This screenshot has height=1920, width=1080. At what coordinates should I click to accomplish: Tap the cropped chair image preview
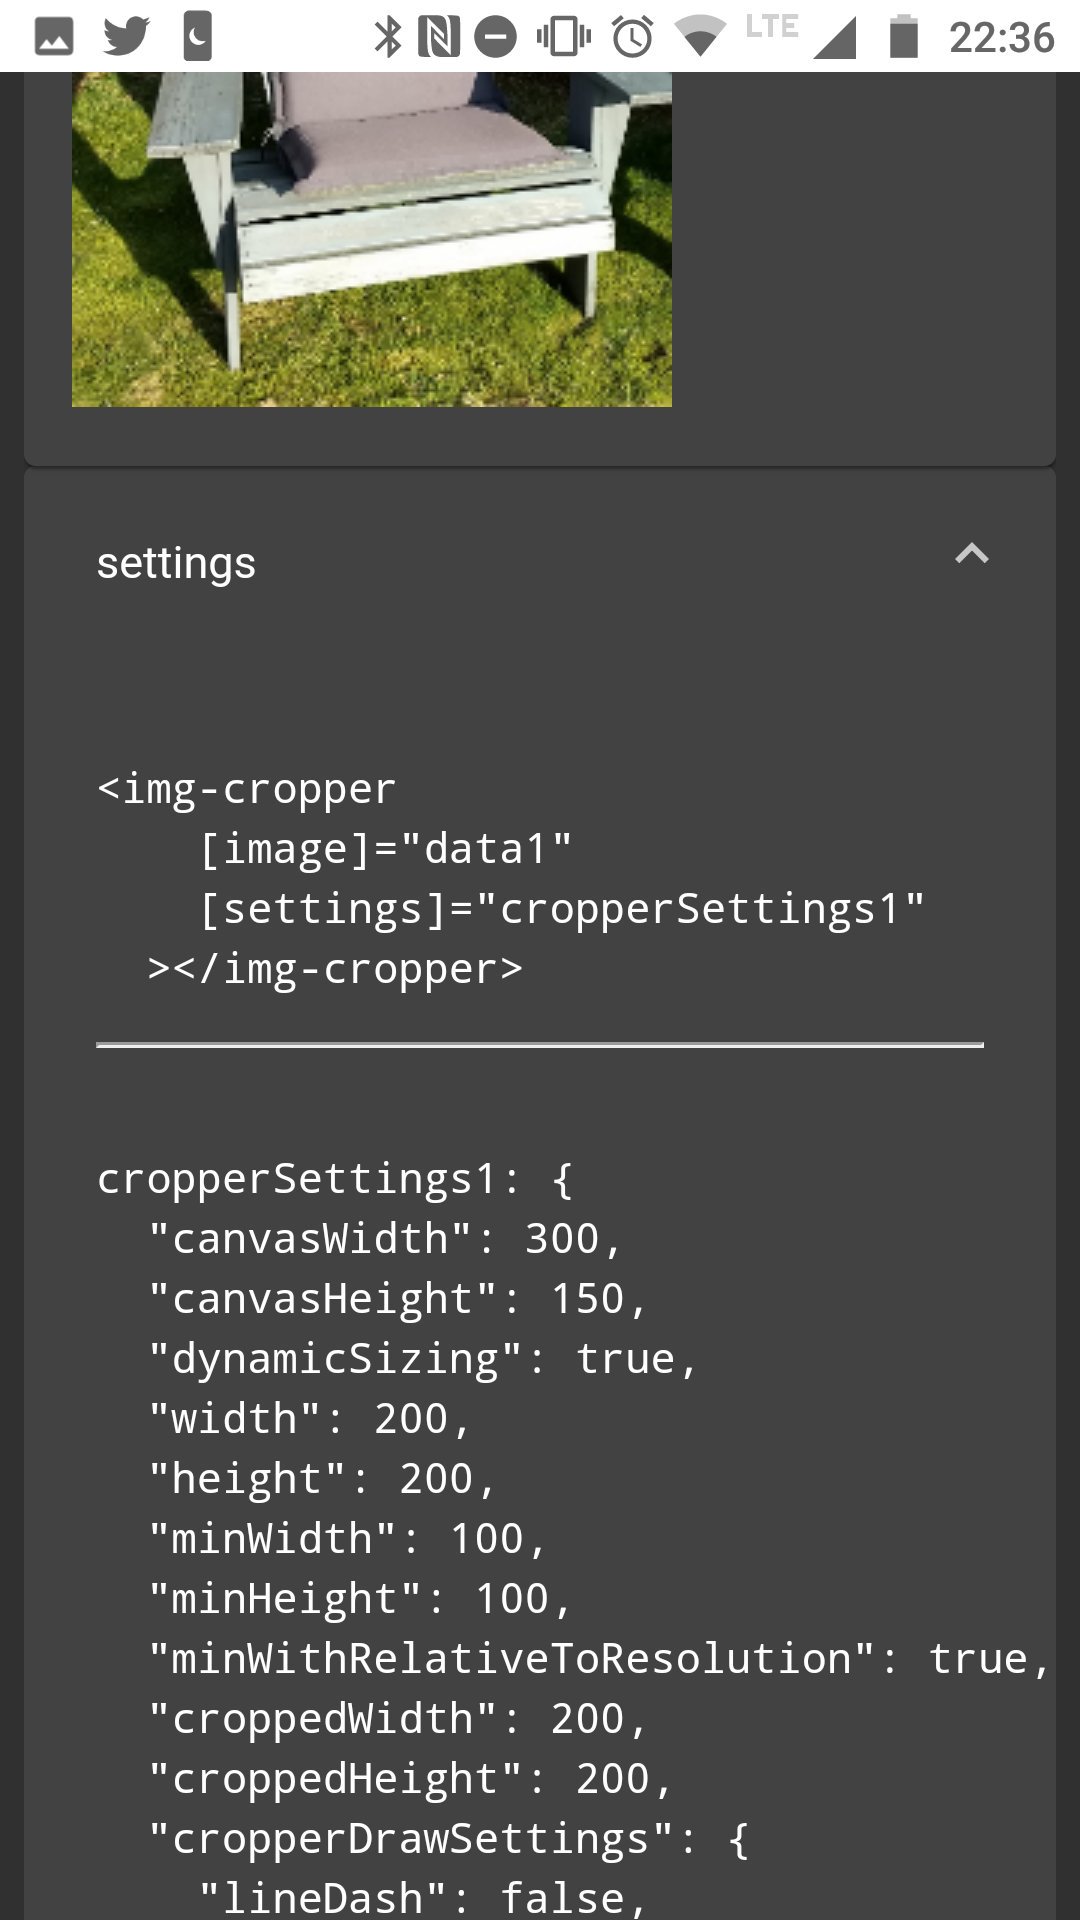371,239
